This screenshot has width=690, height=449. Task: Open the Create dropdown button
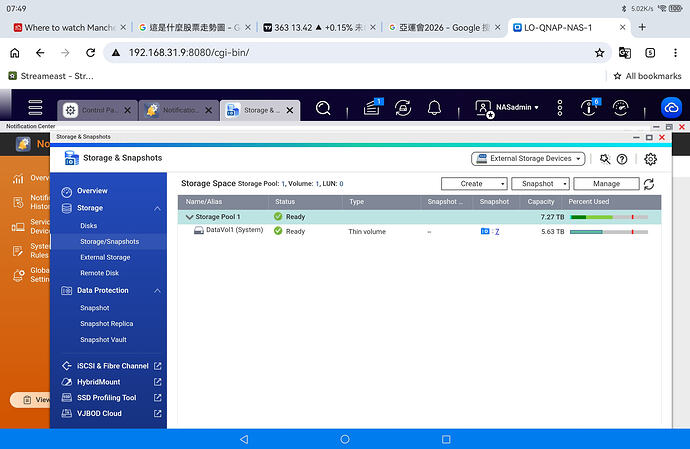click(474, 184)
